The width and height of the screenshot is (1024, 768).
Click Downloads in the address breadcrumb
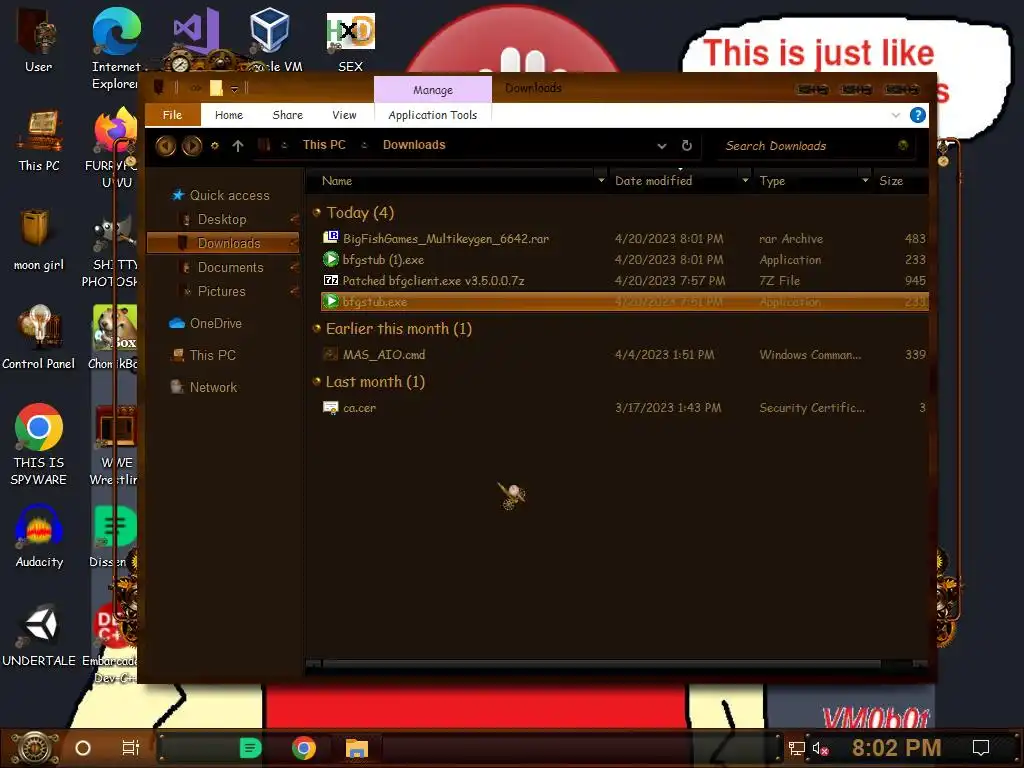coord(414,145)
